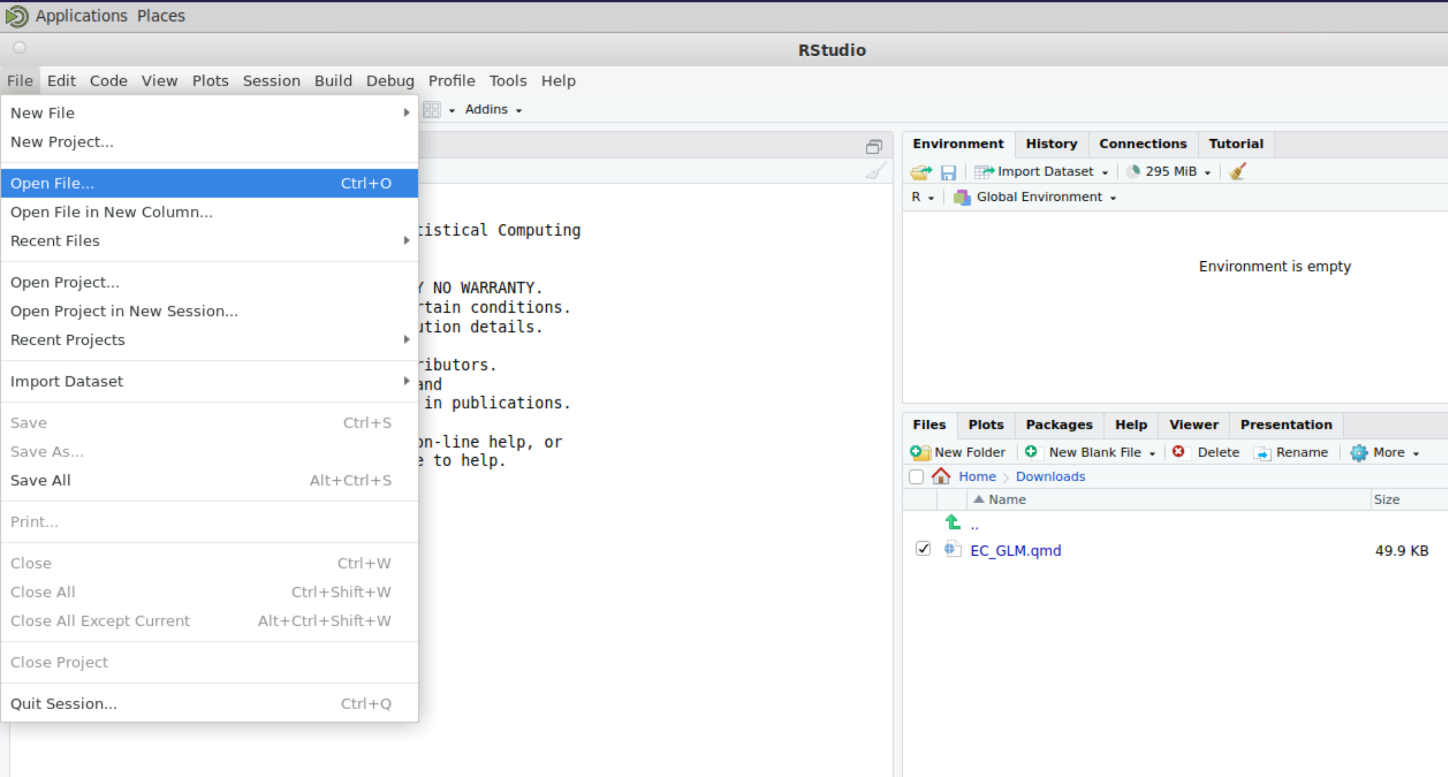The width and height of the screenshot is (1448, 777).
Task: Open the Addins dropdown
Action: click(494, 109)
